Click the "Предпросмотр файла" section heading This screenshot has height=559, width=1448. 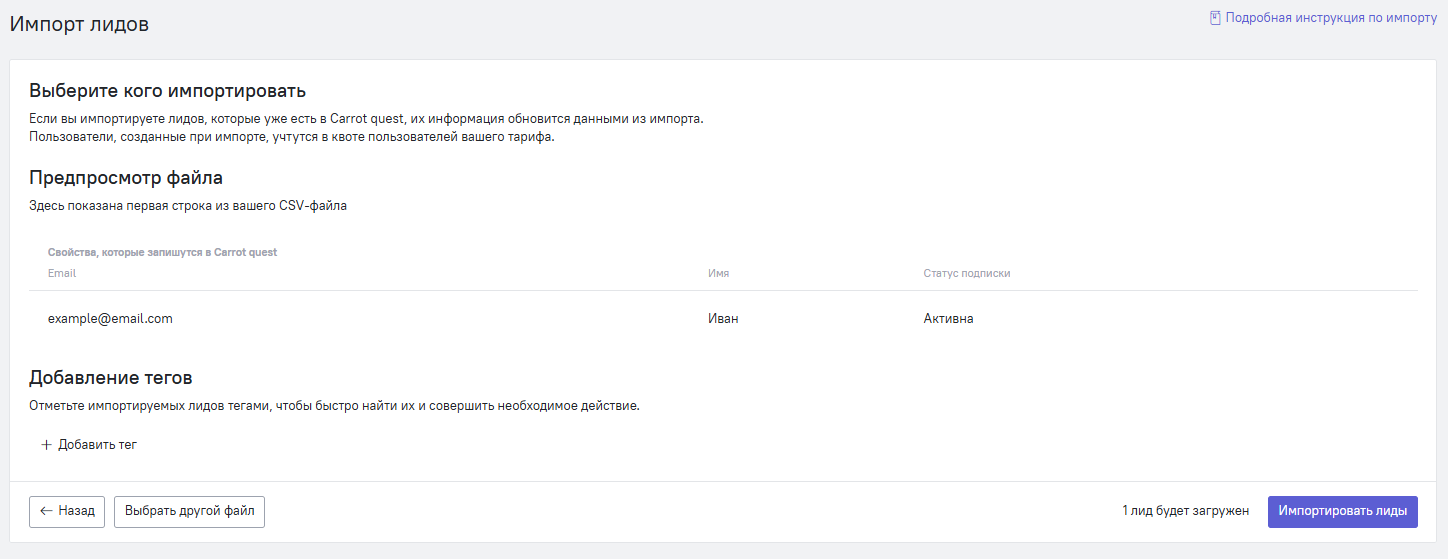tap(126, 178)
